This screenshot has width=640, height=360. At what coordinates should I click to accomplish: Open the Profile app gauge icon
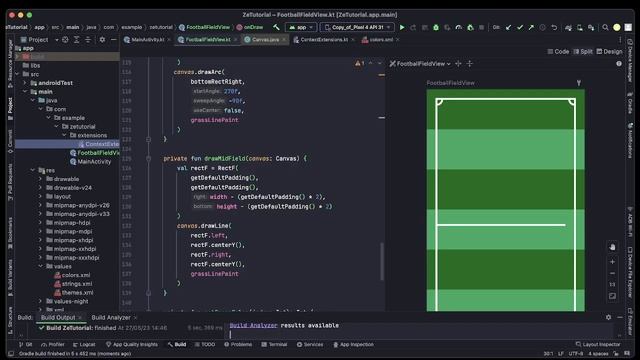459,27
